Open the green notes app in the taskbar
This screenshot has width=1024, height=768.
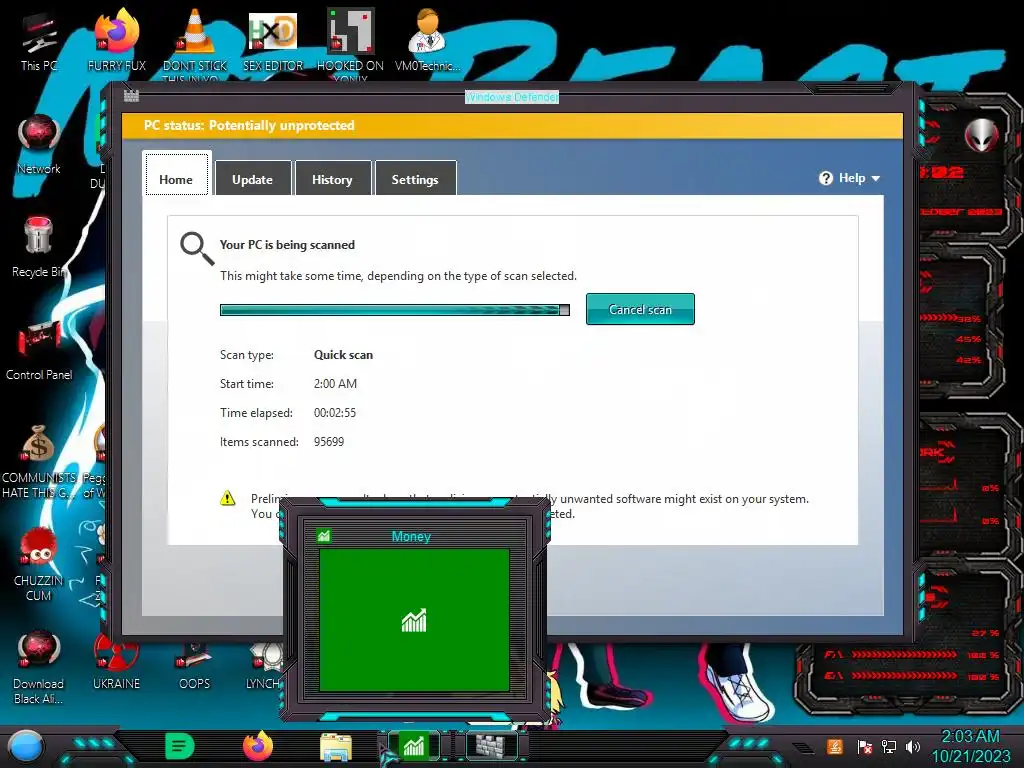(180, 746)
